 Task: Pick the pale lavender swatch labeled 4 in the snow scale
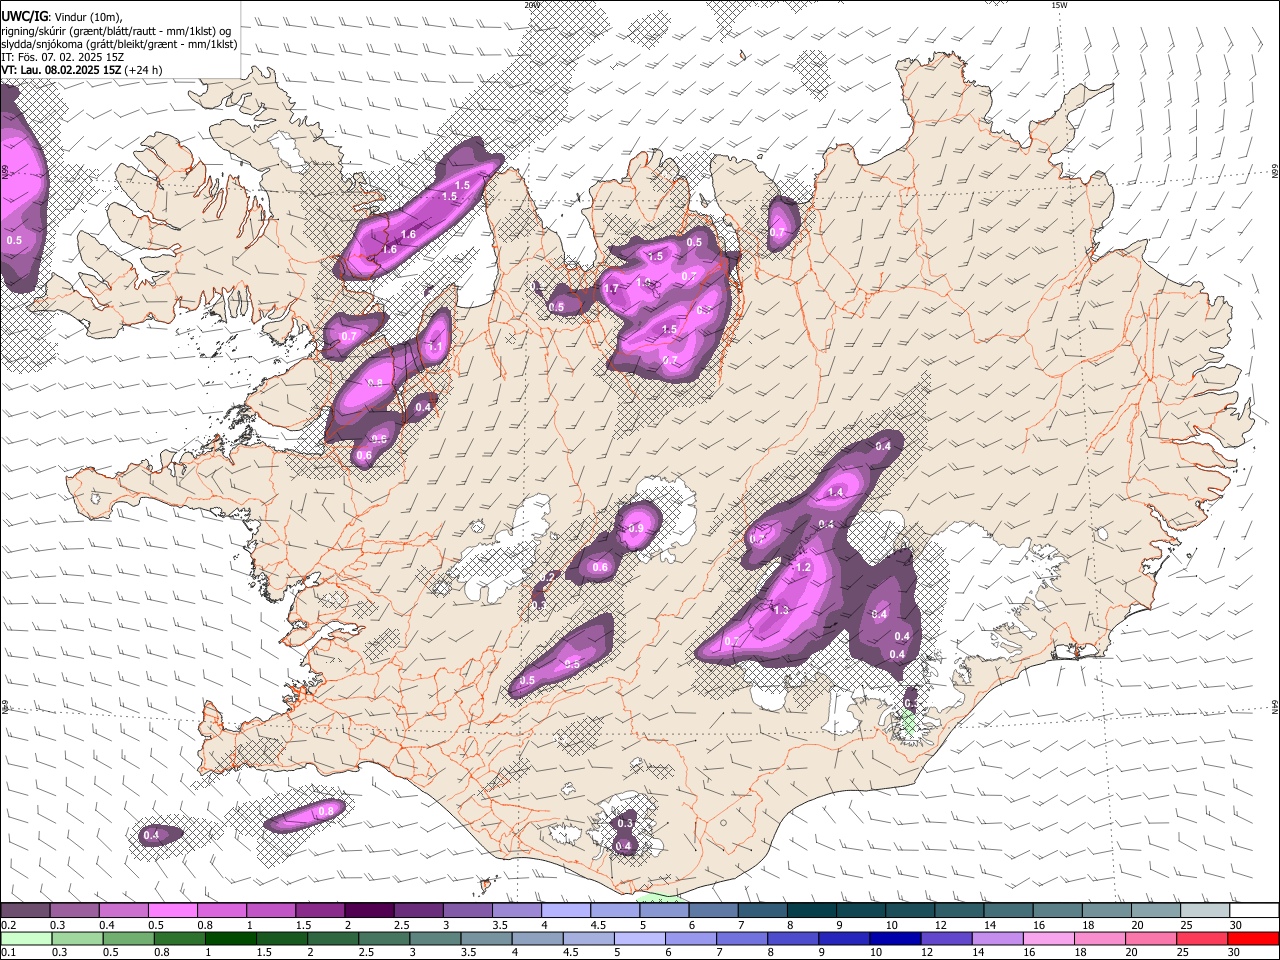tap(565, 911)
